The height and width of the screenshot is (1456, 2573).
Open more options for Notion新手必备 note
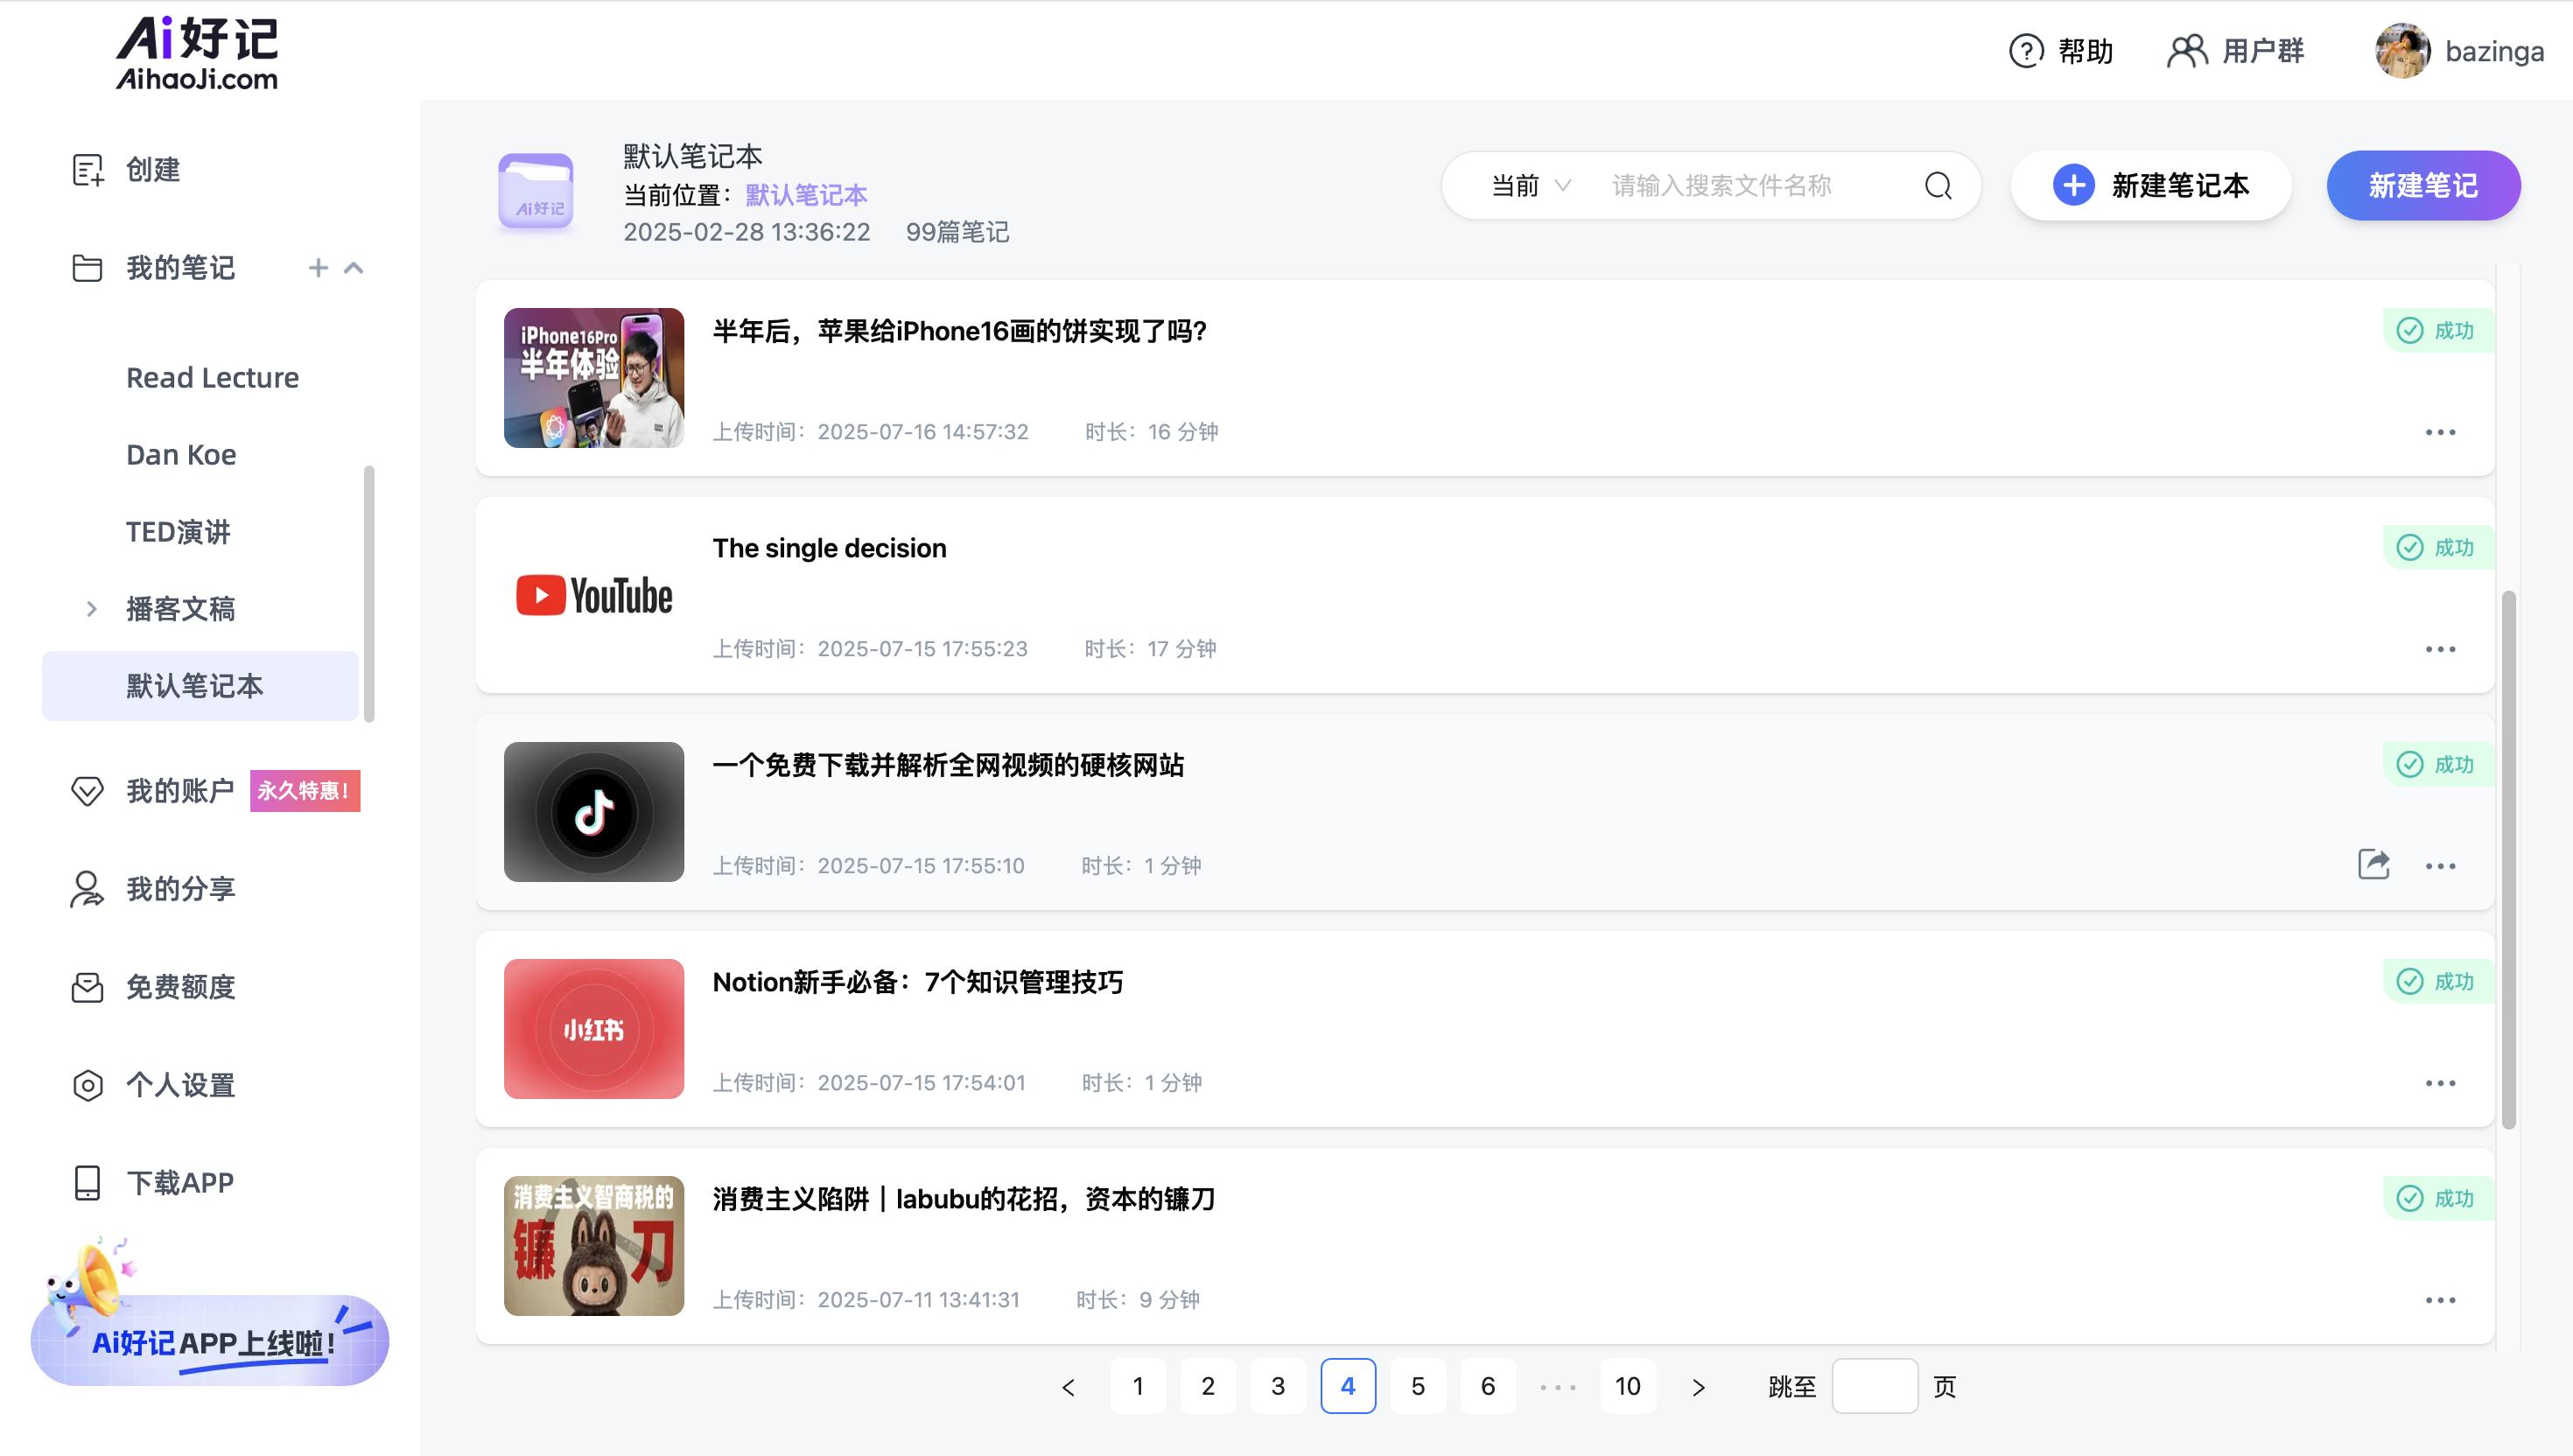(2440, 1083)
